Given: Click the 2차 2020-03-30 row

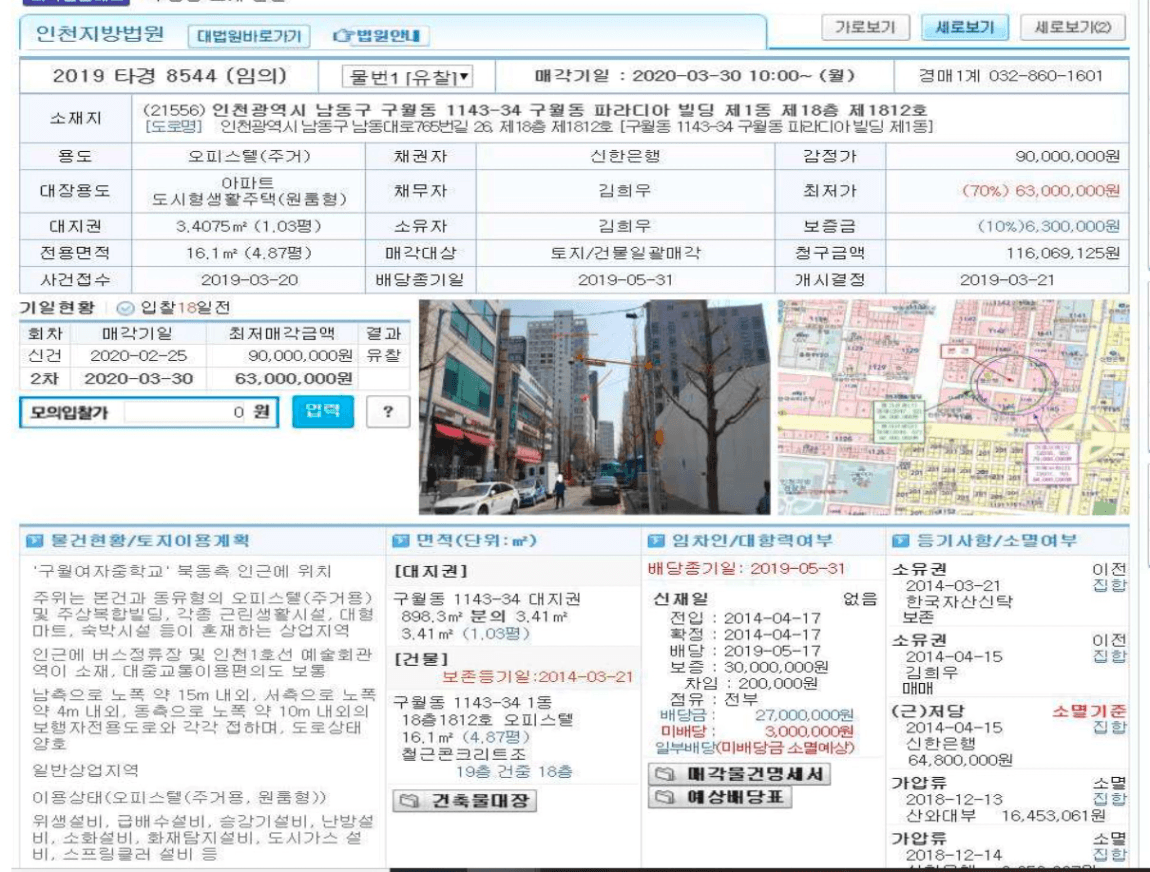Looking at the screenshot, I should click(214, 378).
